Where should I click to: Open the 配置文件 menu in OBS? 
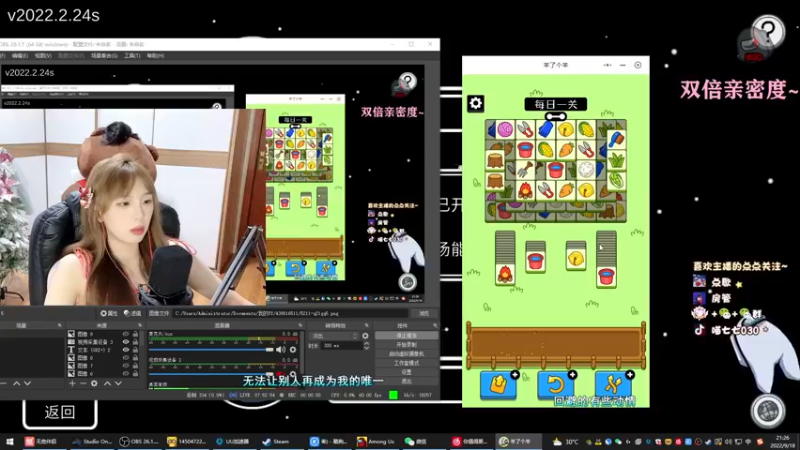pyautogui.click(x=71, y=56)
